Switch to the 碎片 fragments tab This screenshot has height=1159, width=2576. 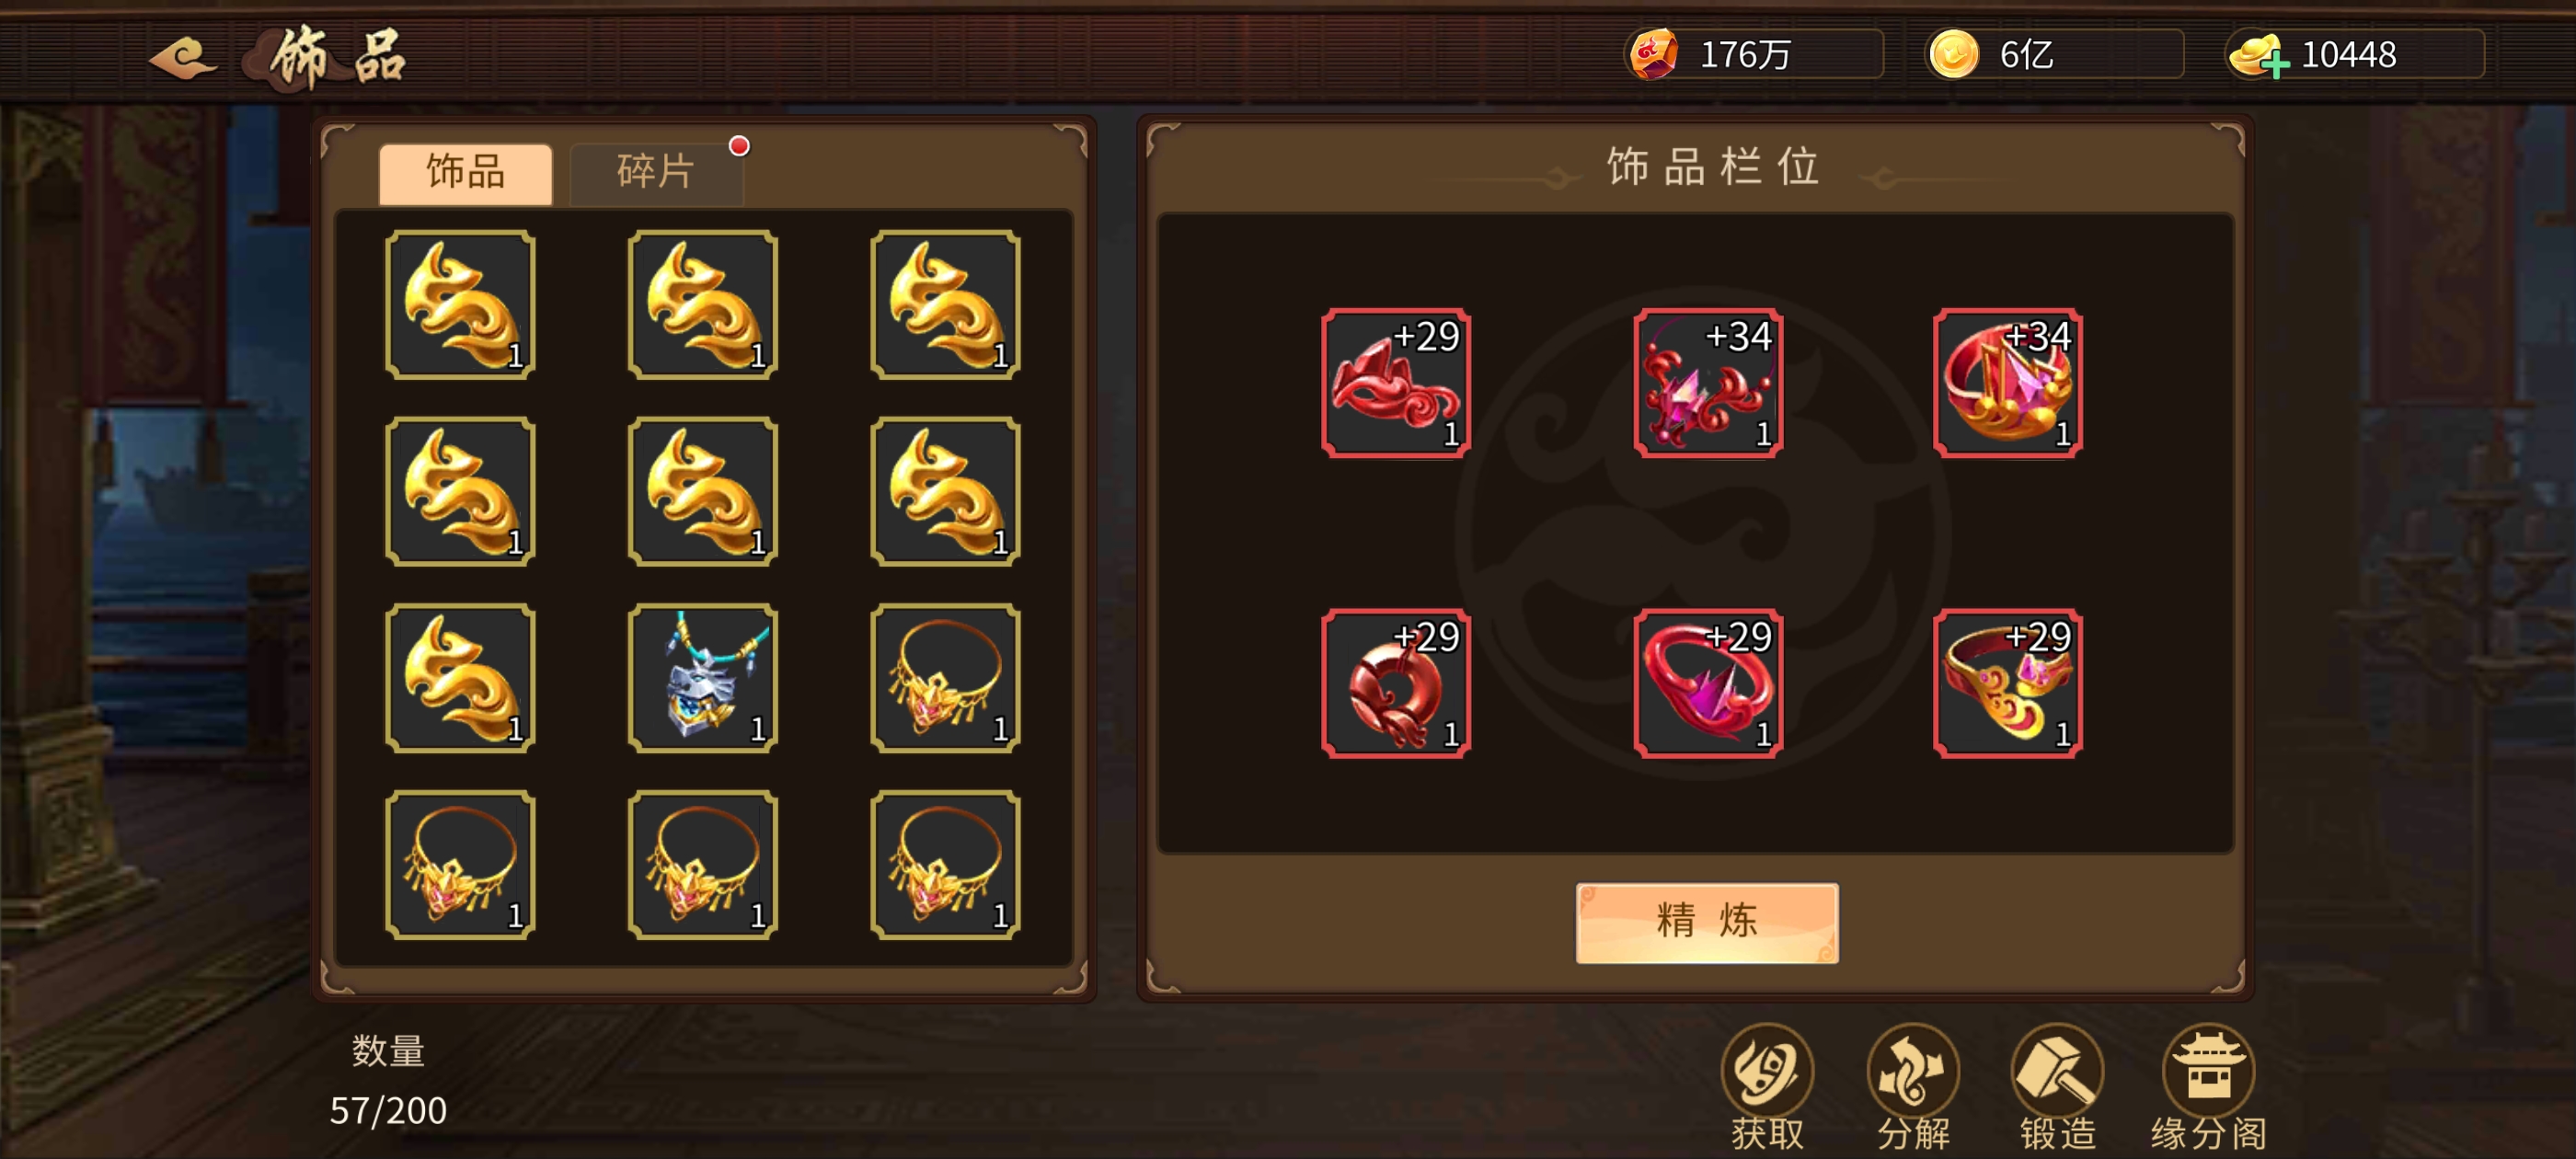click(656, 173)
